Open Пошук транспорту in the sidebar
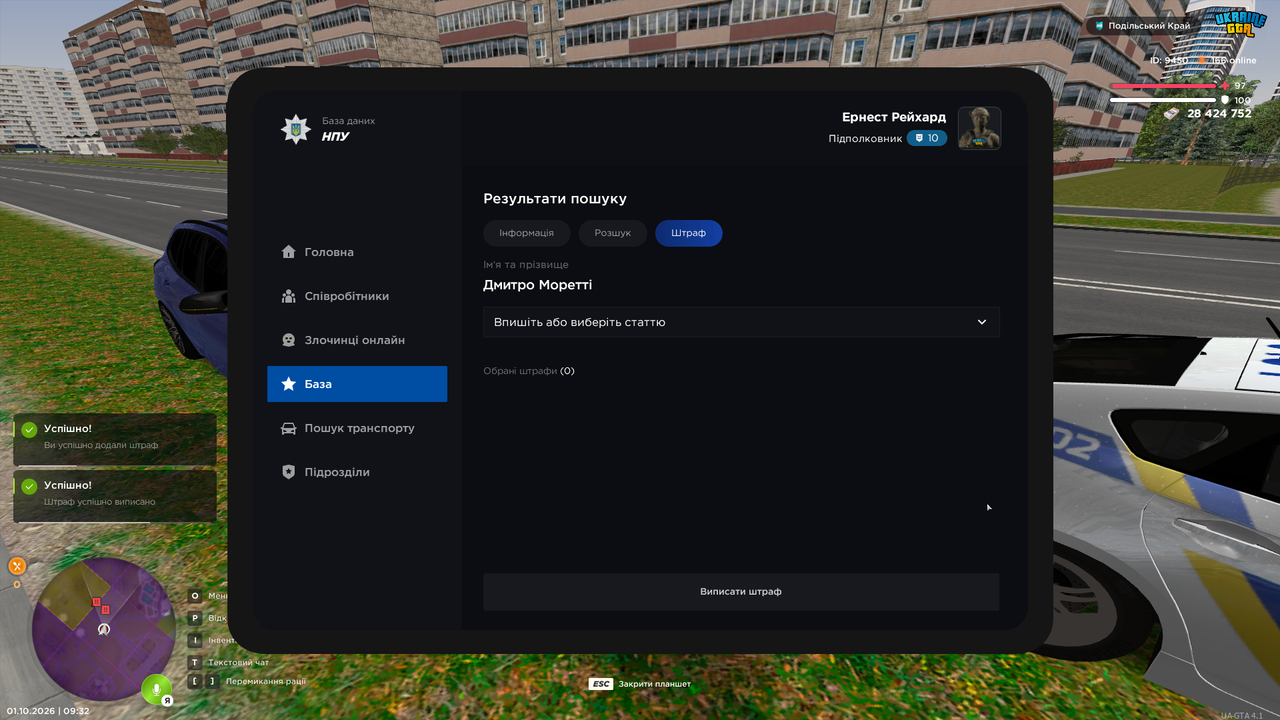 357,428
